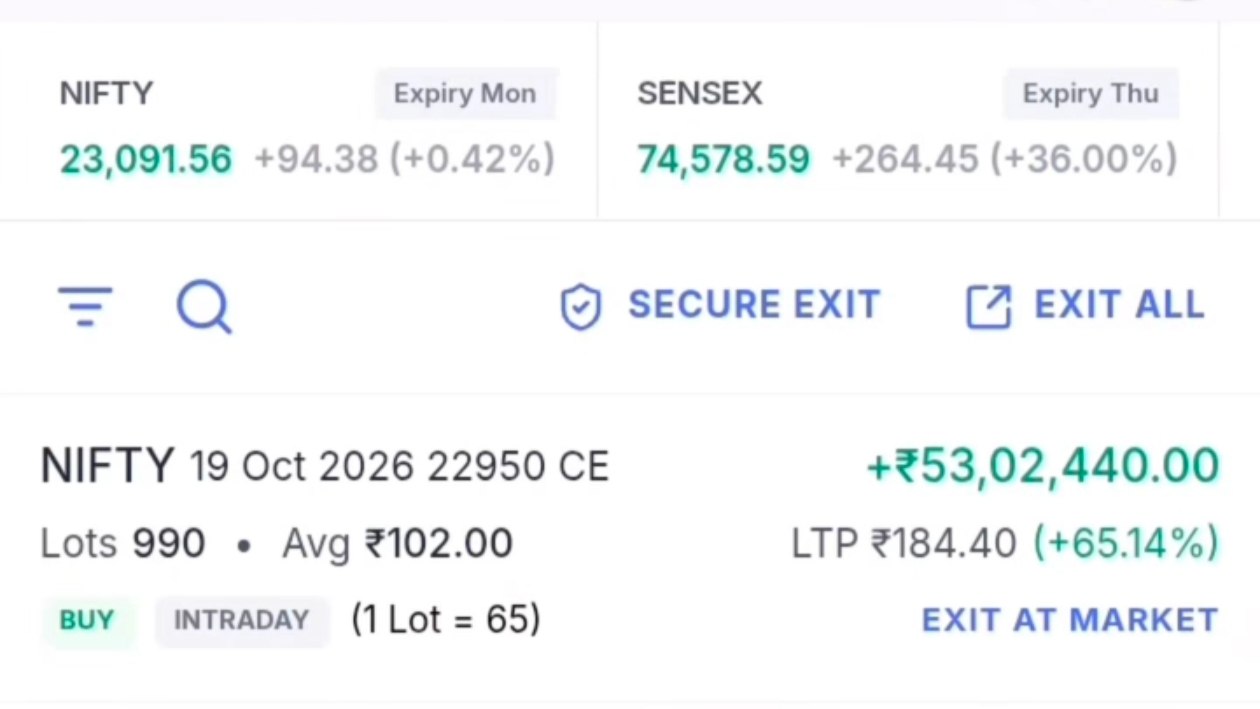
Task: Open the SENSEX index card
Action: (x=908, y=122)
